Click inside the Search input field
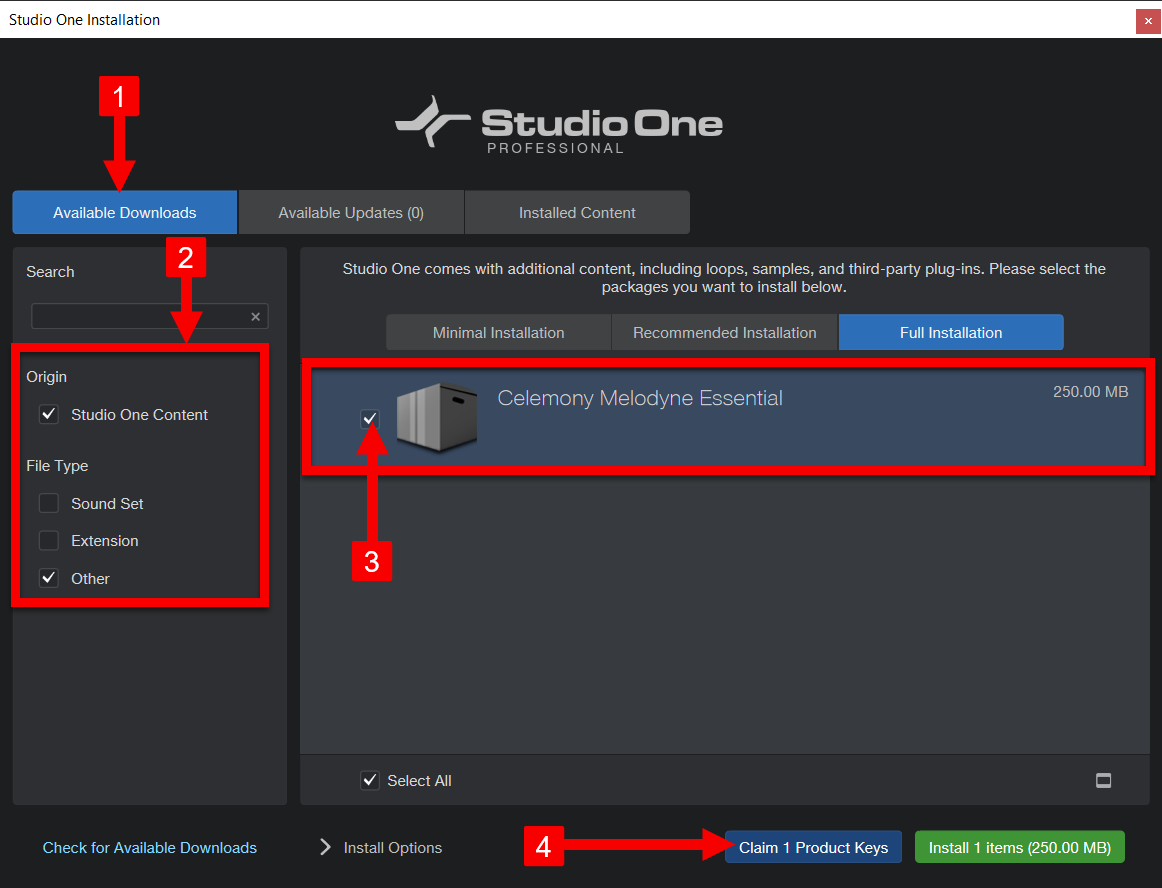1162x888 pixels. [140, 316]
